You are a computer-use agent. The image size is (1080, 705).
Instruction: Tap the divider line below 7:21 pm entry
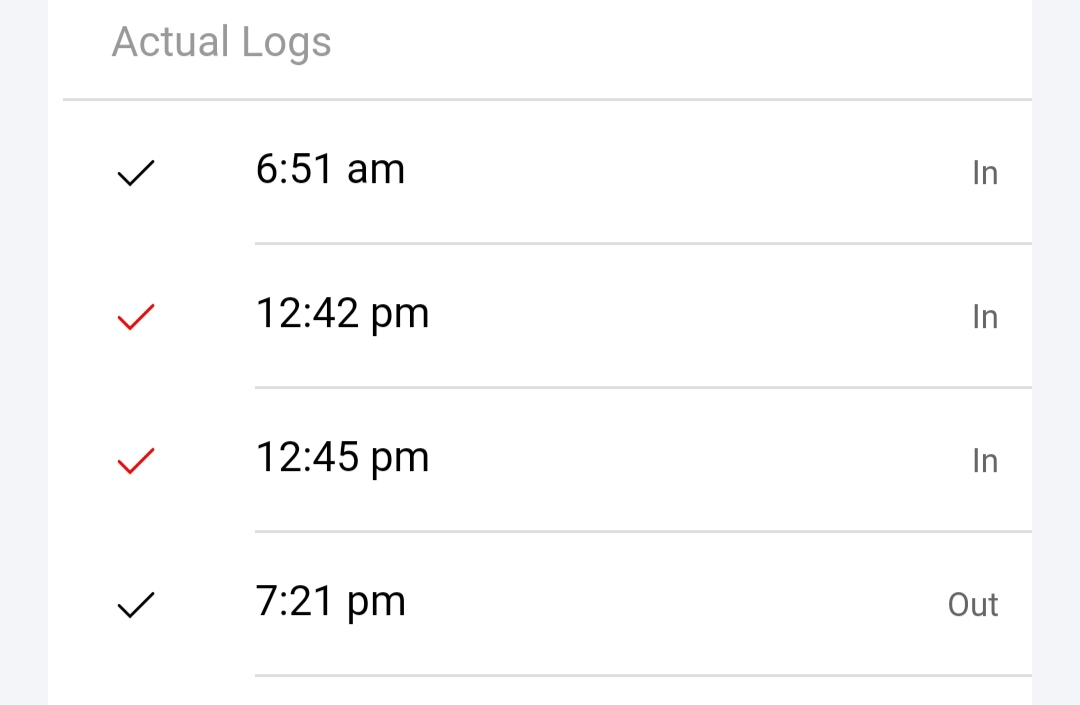[643, 675]
